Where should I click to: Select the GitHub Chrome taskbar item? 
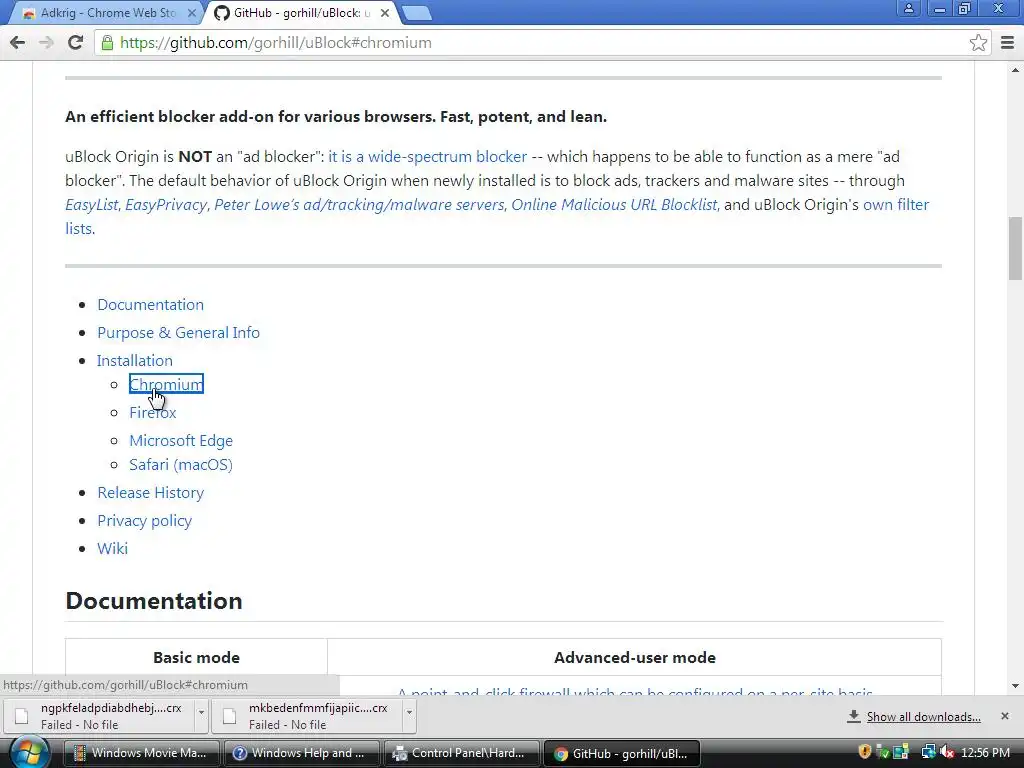pos(622,754)
